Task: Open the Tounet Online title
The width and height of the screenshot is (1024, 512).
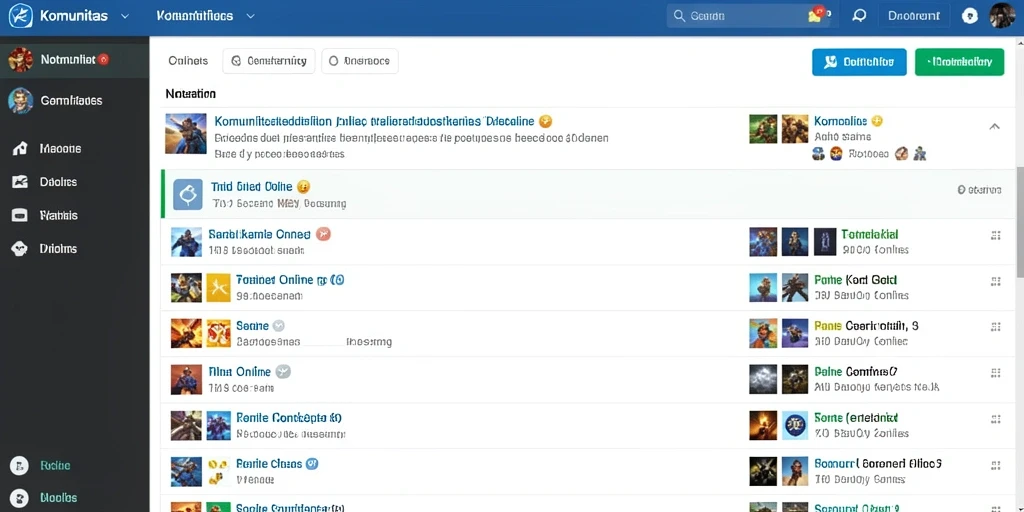Action: [x=274, y=280]
